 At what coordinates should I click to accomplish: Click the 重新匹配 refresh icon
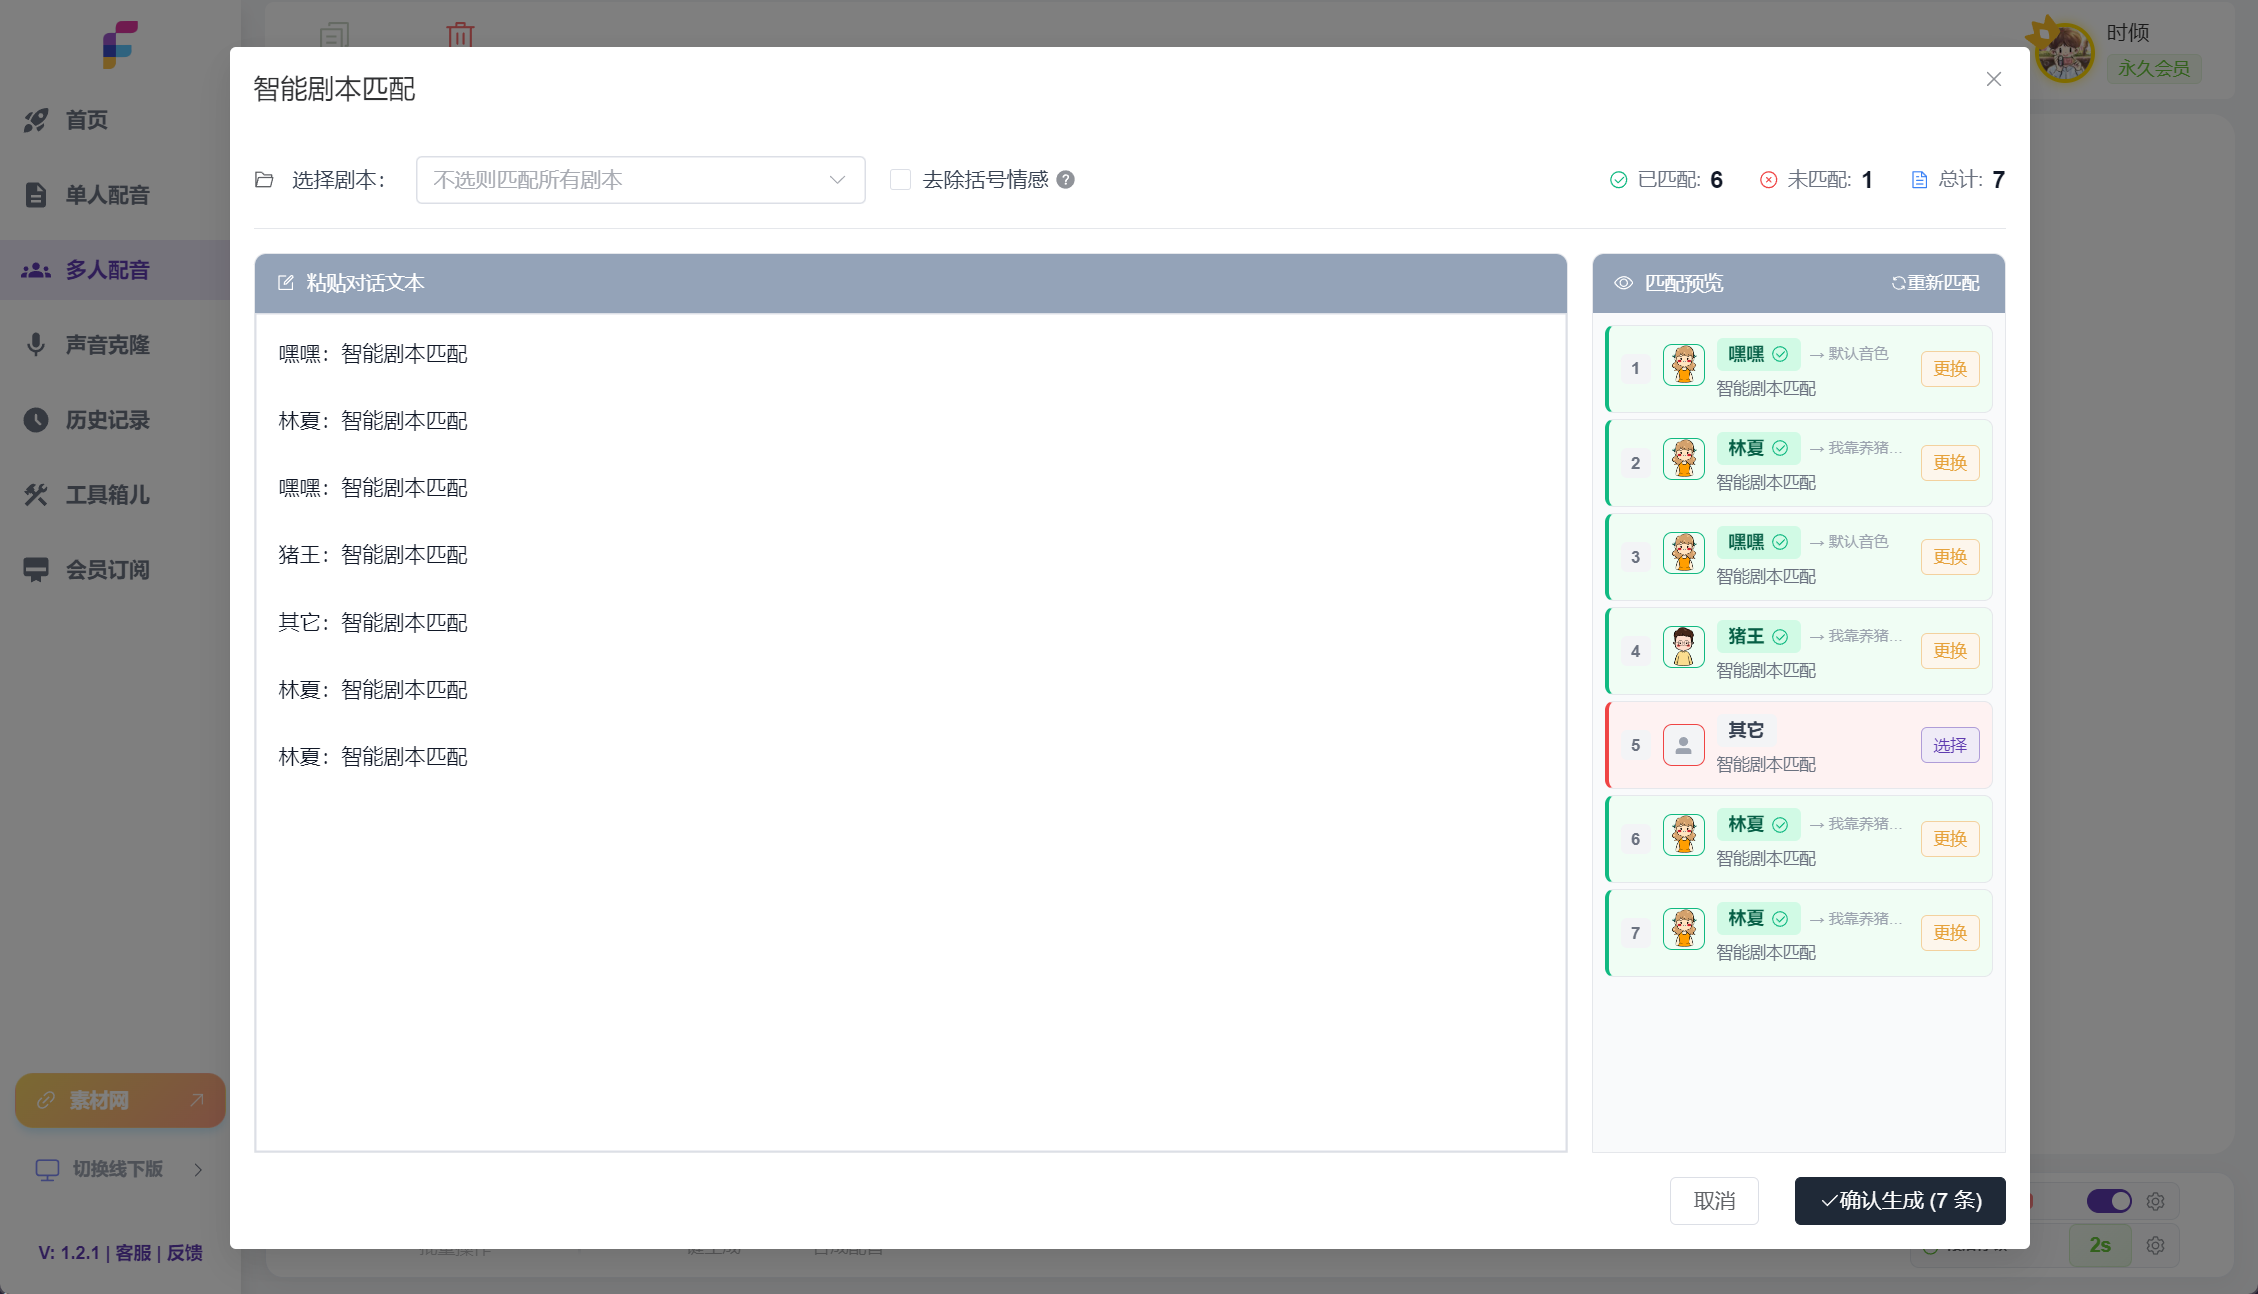pos(1898,283)
